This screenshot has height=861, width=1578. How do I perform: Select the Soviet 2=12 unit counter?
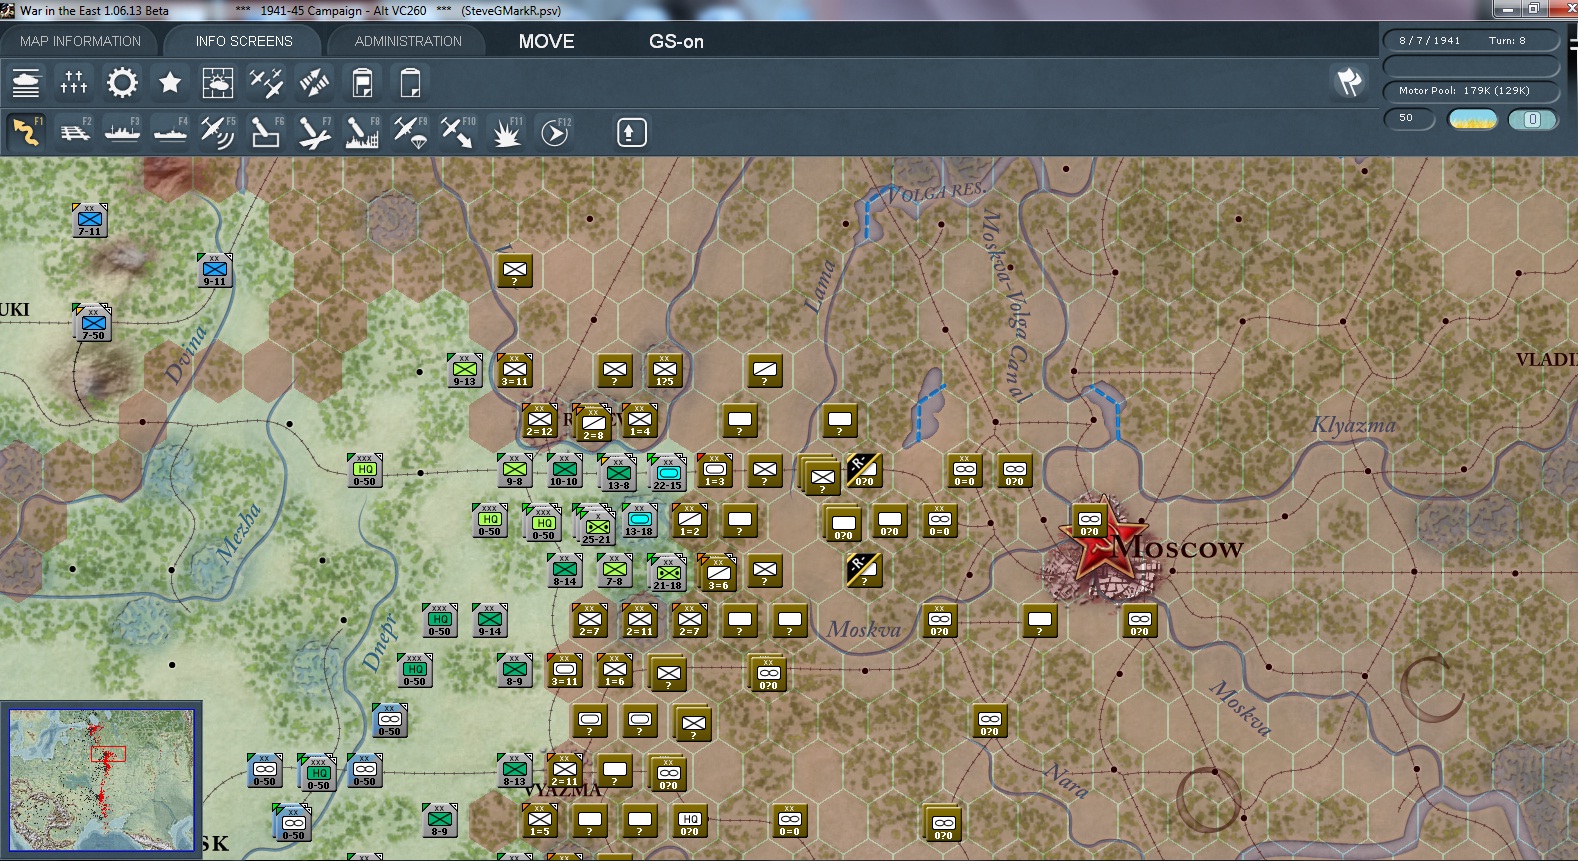pos(540,421)
